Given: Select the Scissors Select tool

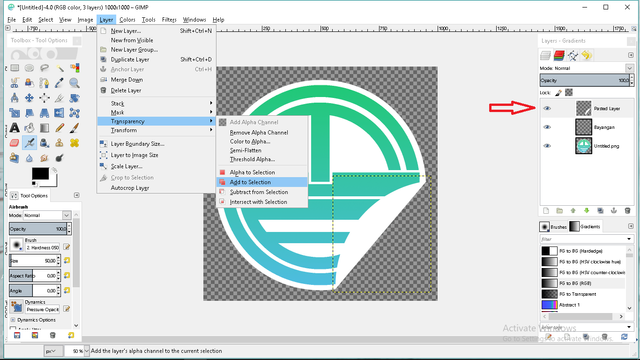Looking at the screenshot, I should 15,83.
